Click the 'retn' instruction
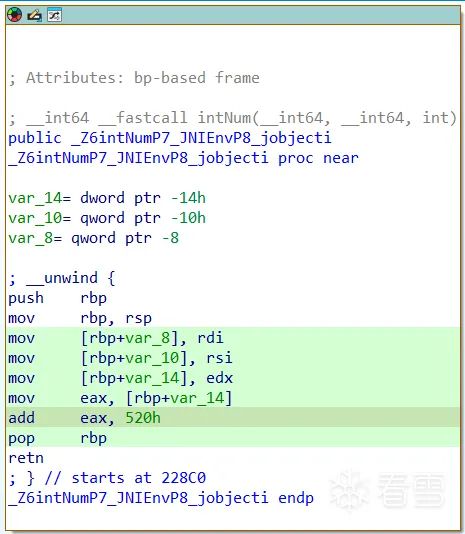This screenshot has height=534, width=465. [x=26, y=458]
